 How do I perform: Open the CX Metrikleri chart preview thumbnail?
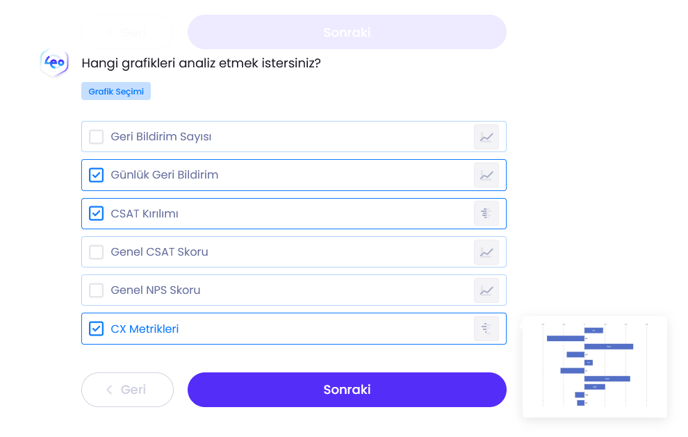click(x=594, y=367)
